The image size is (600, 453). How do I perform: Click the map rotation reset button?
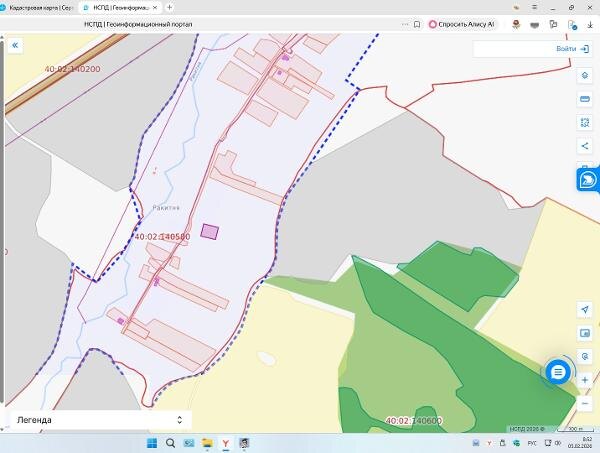click(585, 357)
